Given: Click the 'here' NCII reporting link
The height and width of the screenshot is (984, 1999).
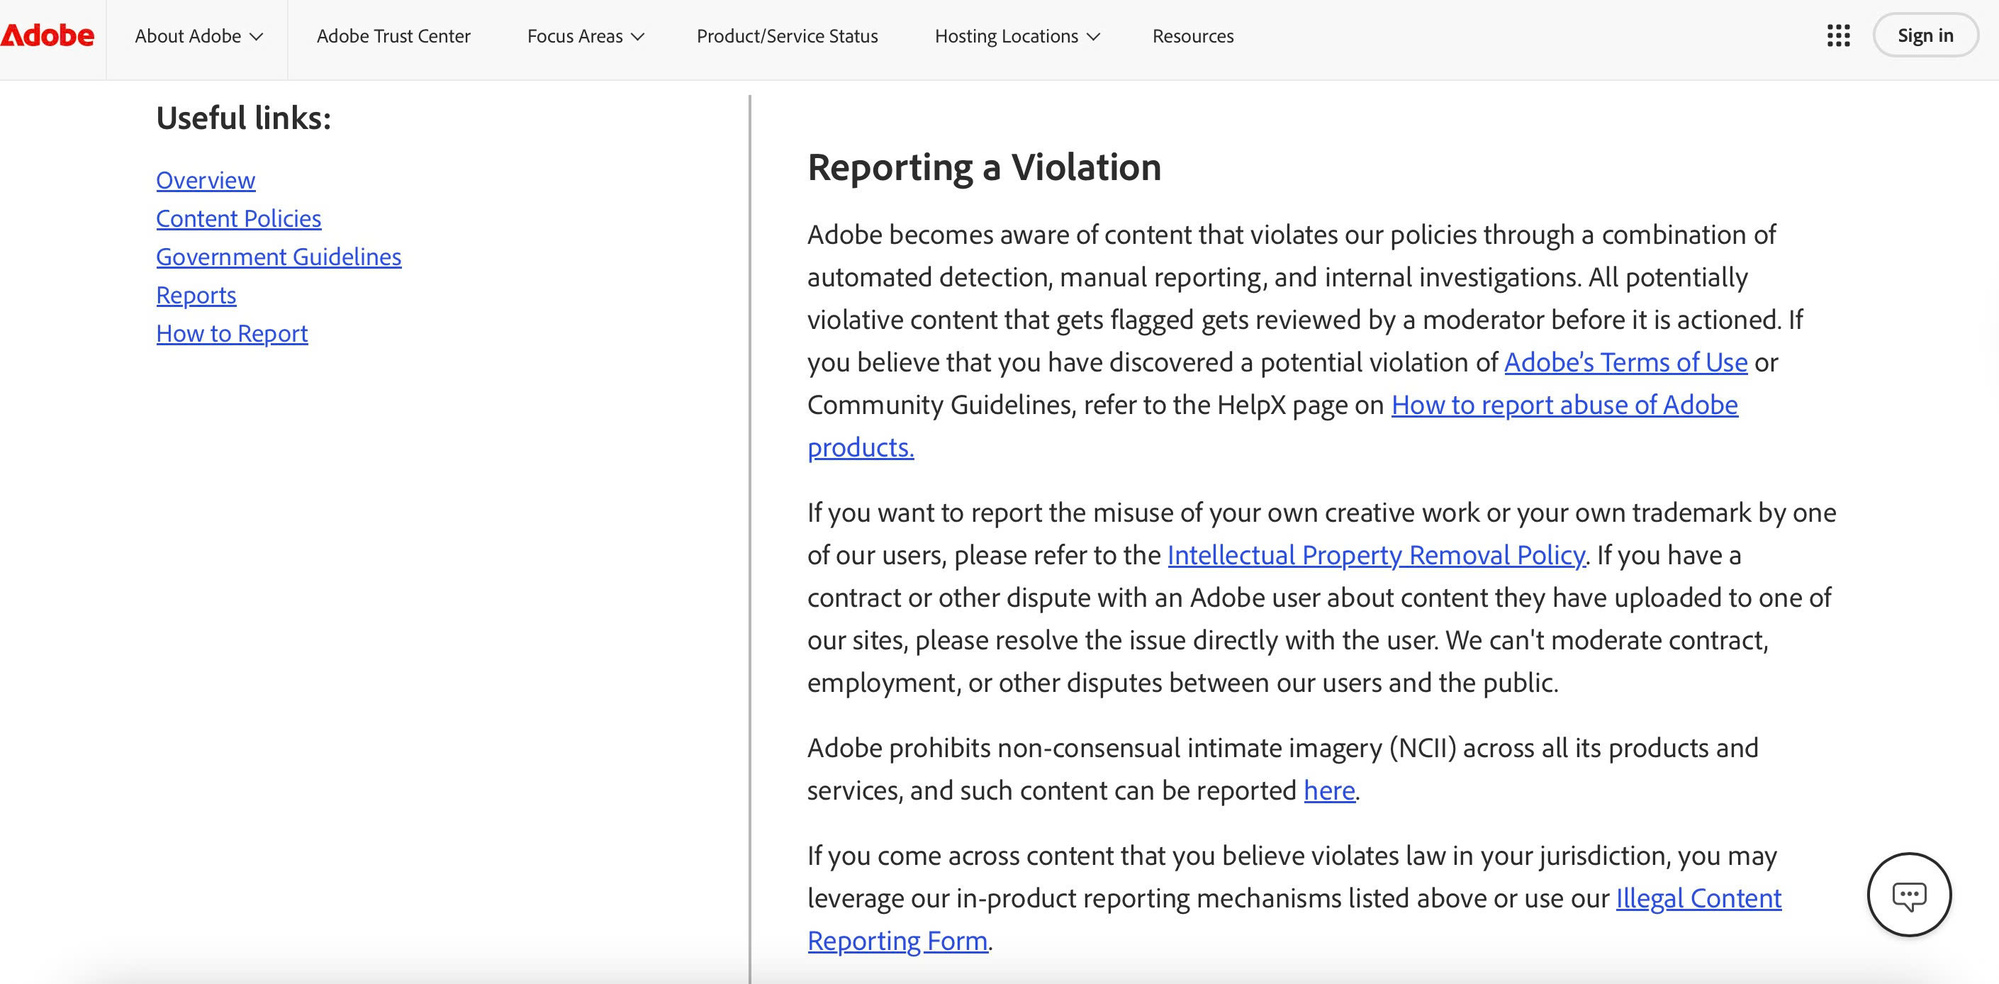Looking at the screenshot, I should pyautogui.click(x=1329, y=790).
